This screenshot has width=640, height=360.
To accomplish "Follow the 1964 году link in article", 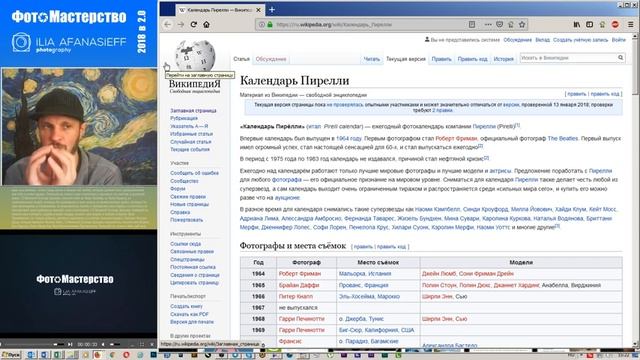I will 349,138.
